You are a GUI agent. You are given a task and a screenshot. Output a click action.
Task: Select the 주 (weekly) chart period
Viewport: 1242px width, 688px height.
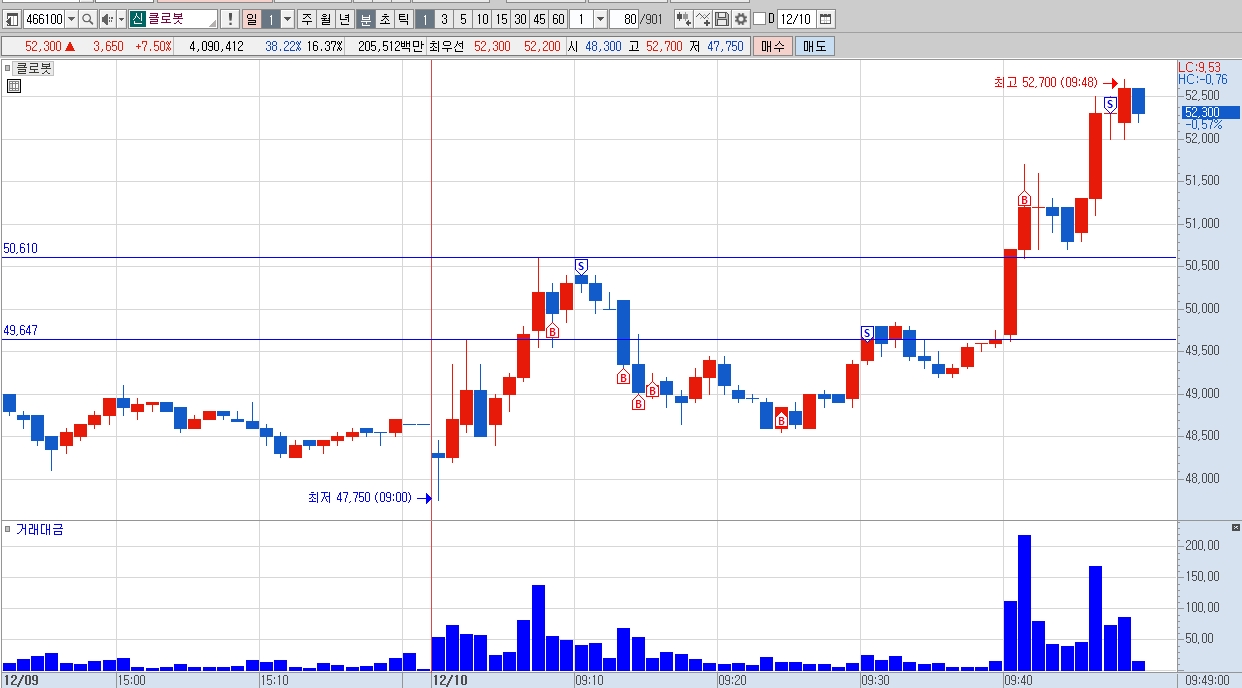click(x=307, y=19)
